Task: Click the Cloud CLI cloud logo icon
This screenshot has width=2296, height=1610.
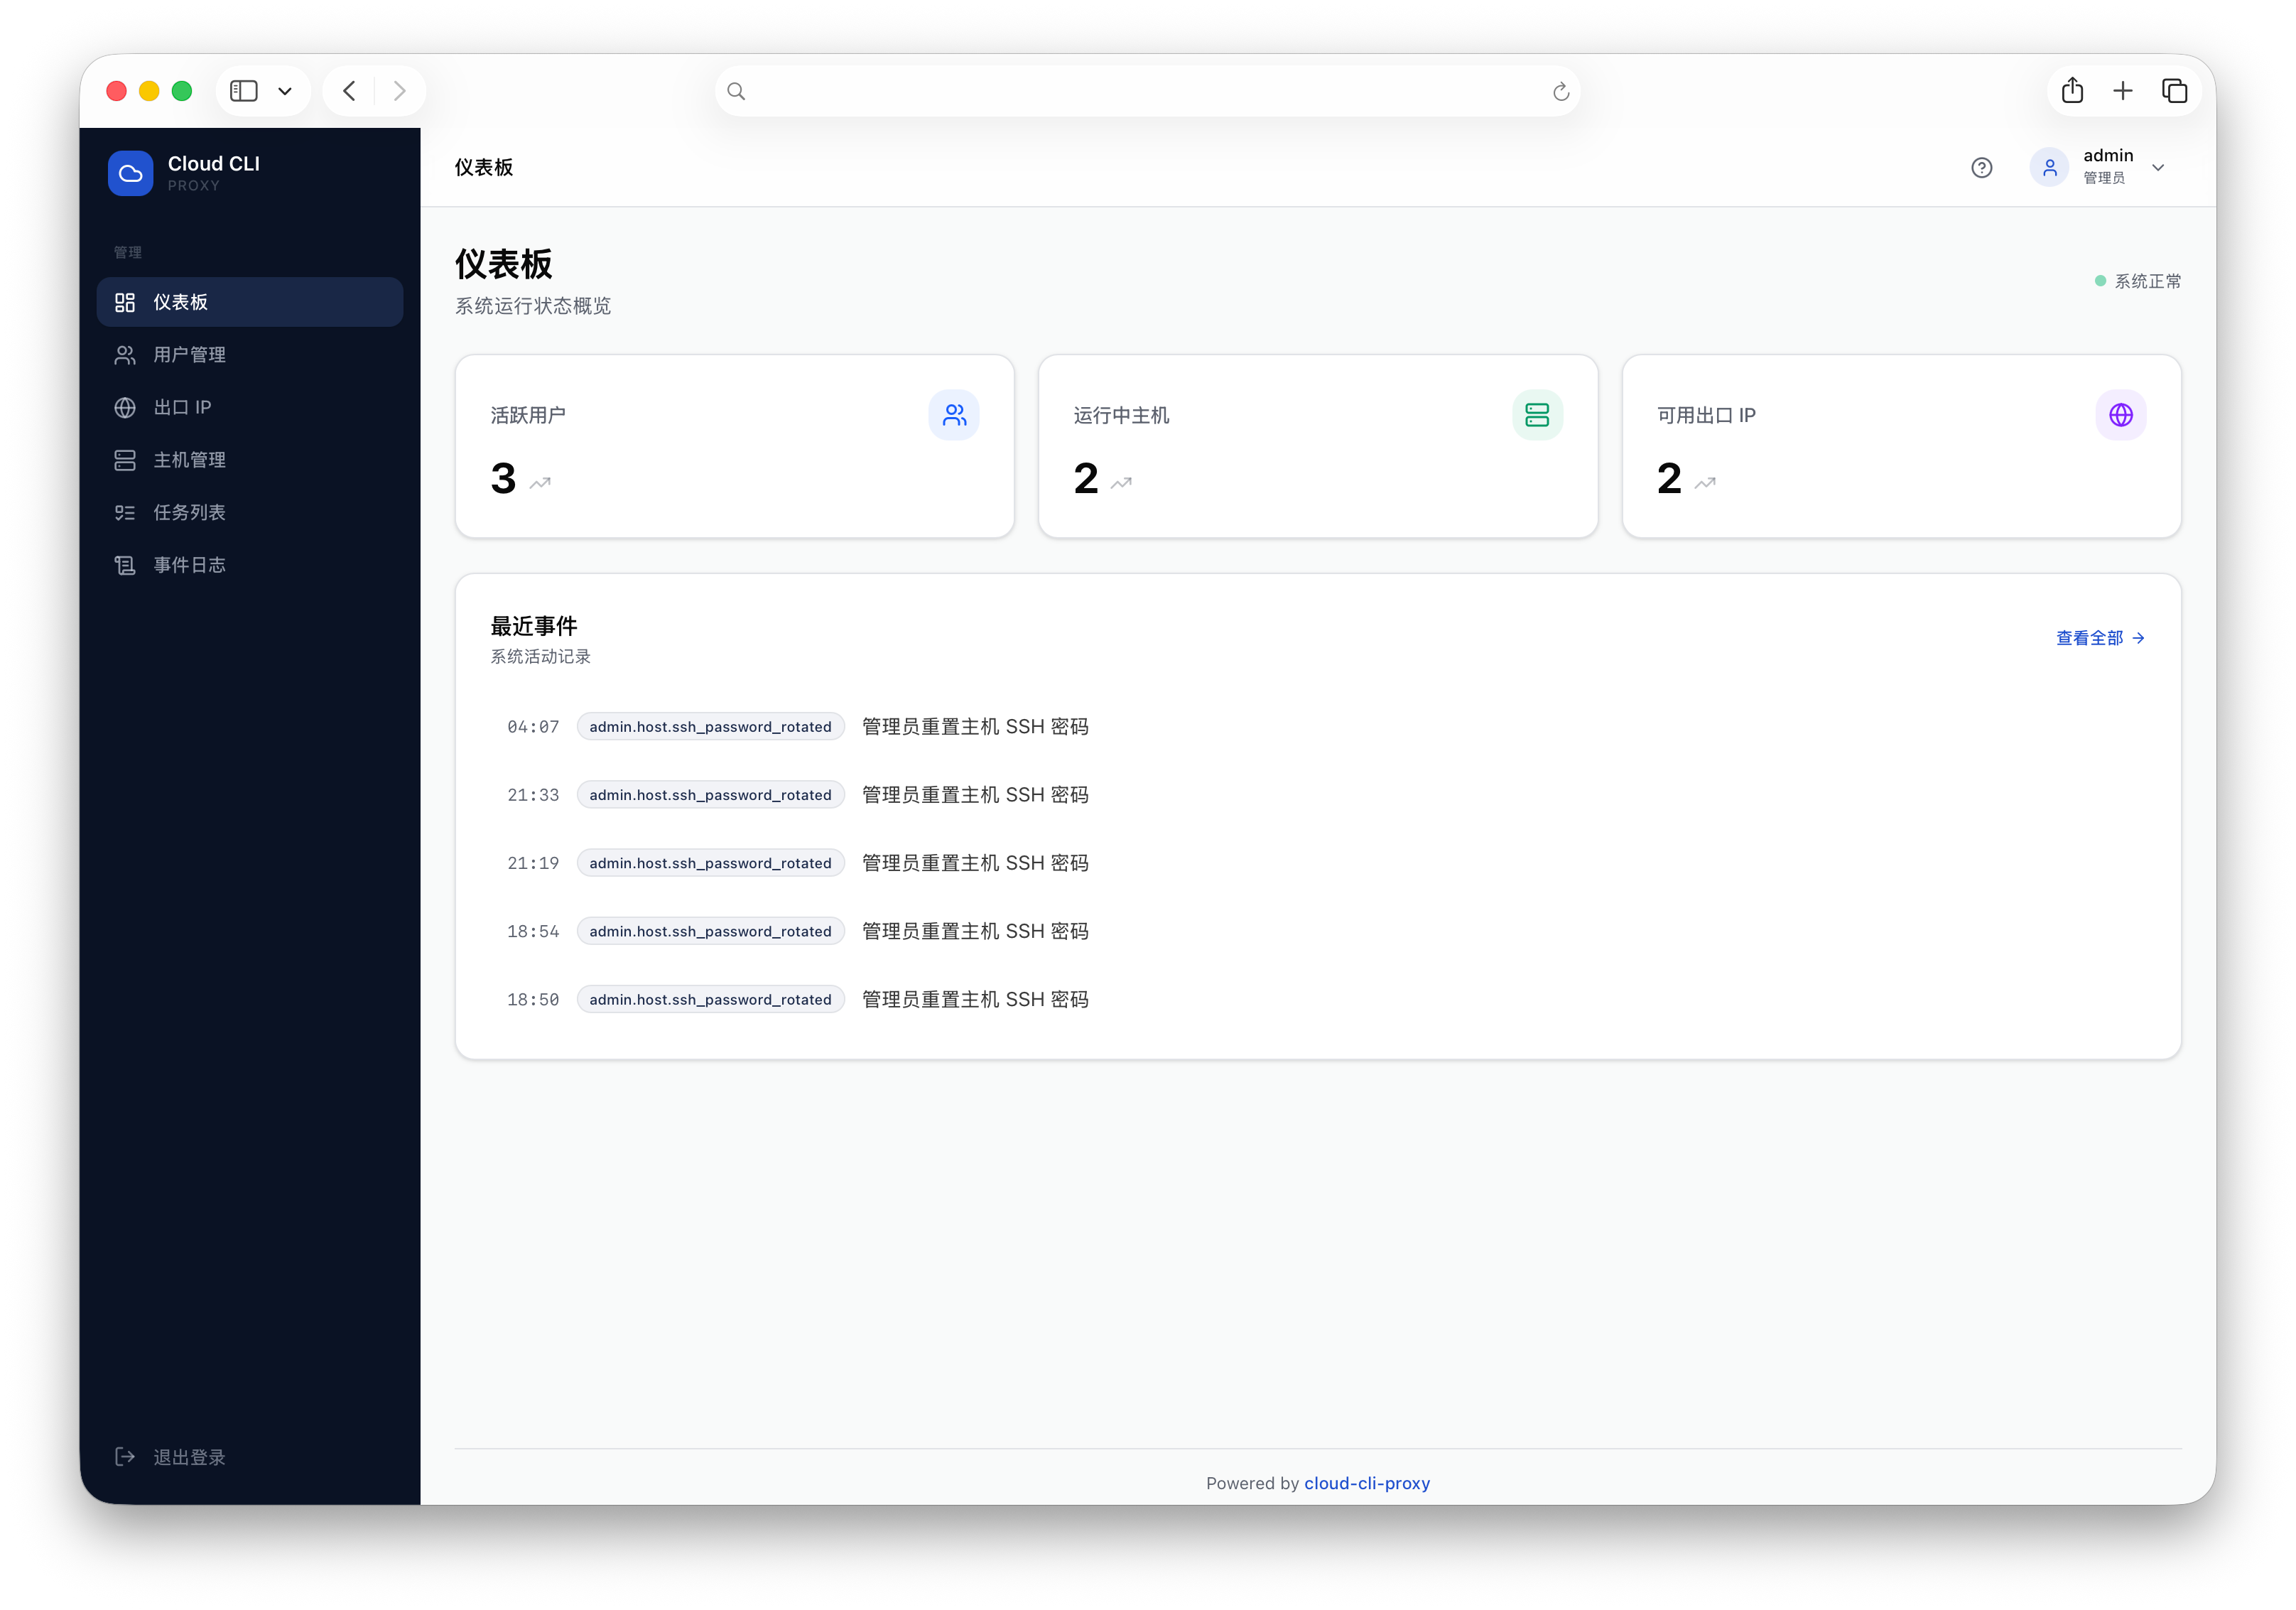Action: click(130, 173)
